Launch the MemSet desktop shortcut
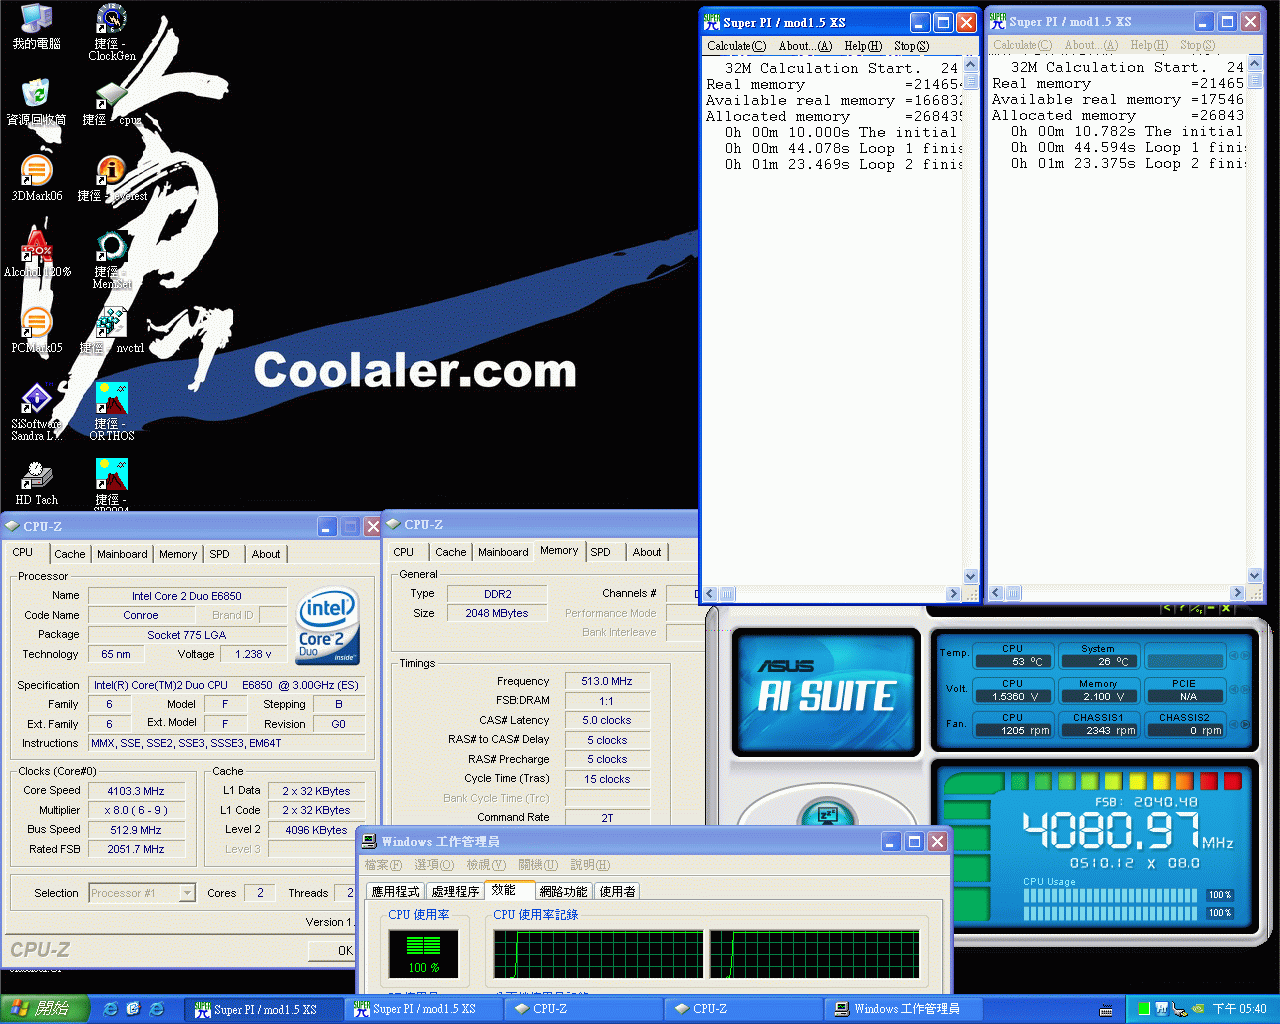Image resolution: width=1280 pixels, height=1024 pixels. [x=112, y=260]
